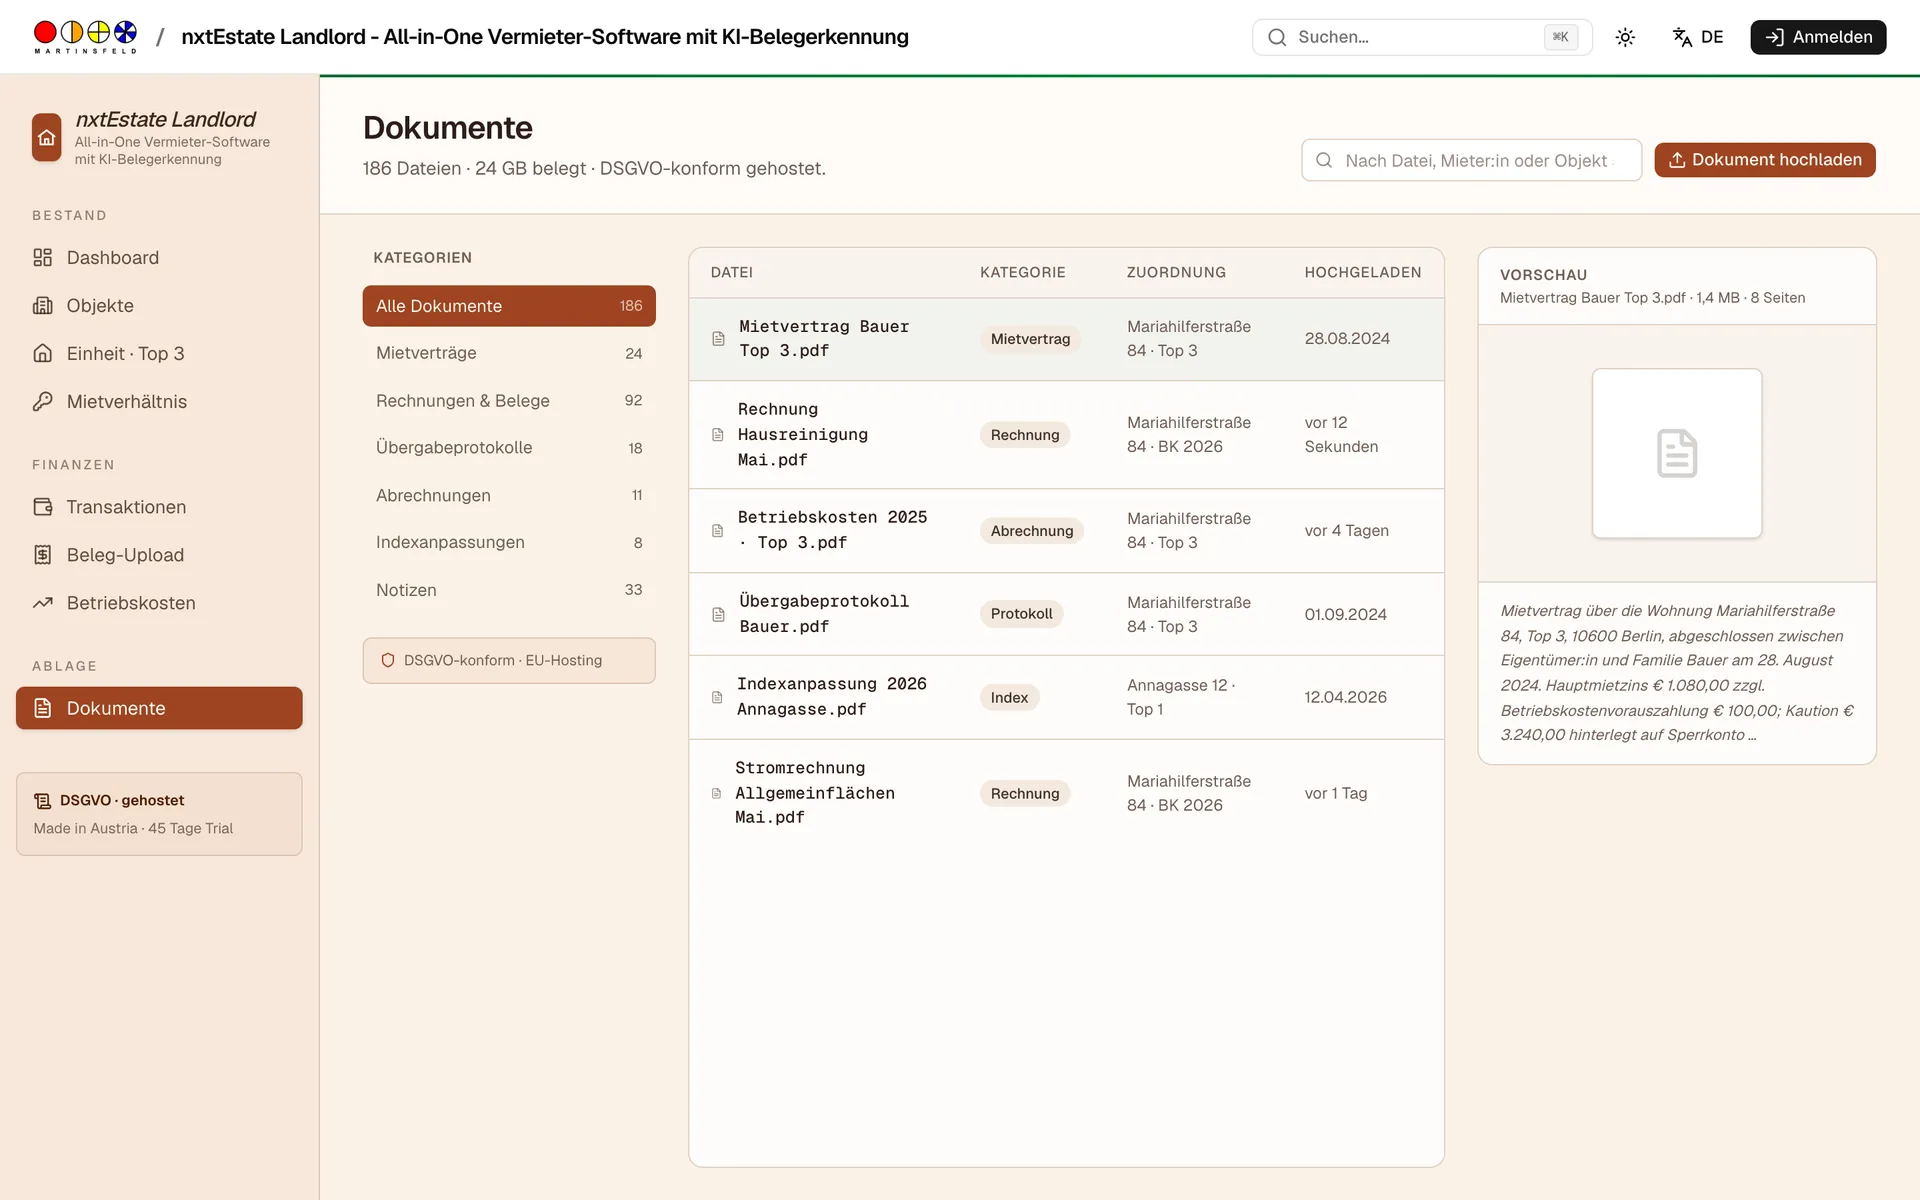Open Objekte in the sidebar
The image size is (1920, 1200).
click(x=159, y=306)
